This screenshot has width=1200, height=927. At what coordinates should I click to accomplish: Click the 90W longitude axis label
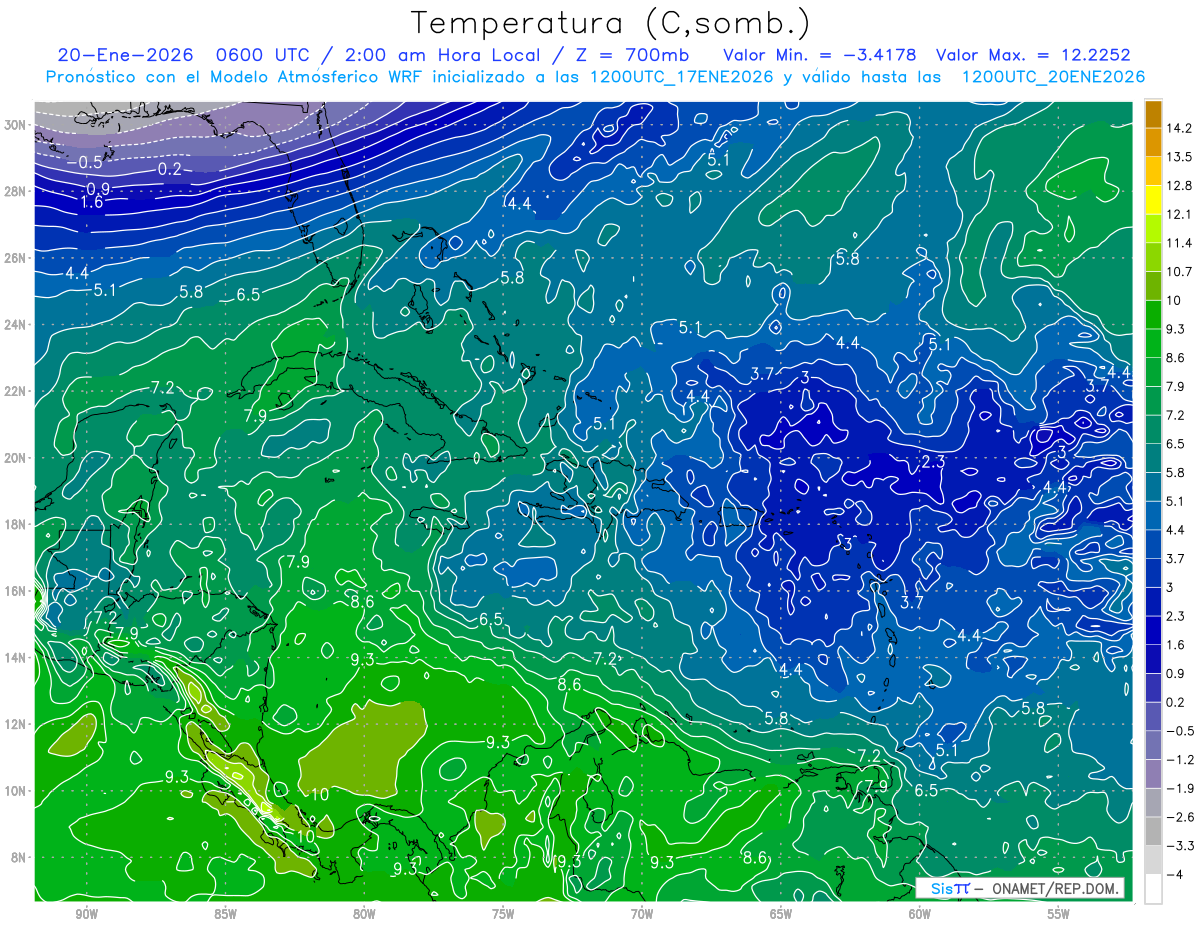point(86,913)
